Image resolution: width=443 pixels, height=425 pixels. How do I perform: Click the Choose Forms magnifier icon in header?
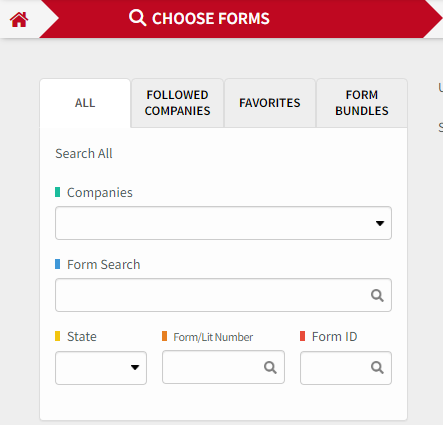click(138, 18)
